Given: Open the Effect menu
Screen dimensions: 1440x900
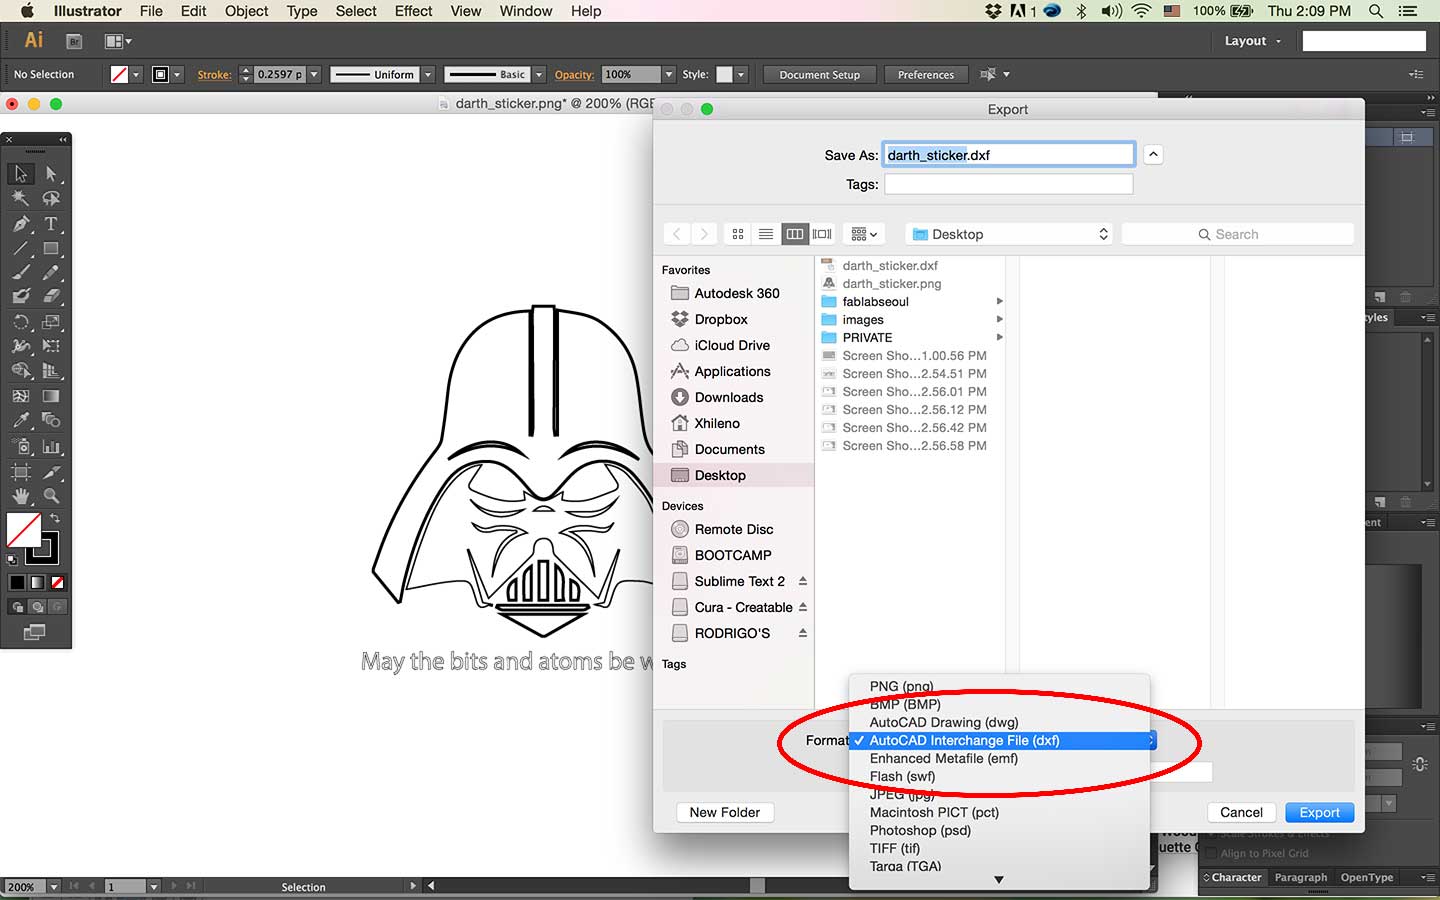Looking at the screenshot, I should (x=413, y=11).
